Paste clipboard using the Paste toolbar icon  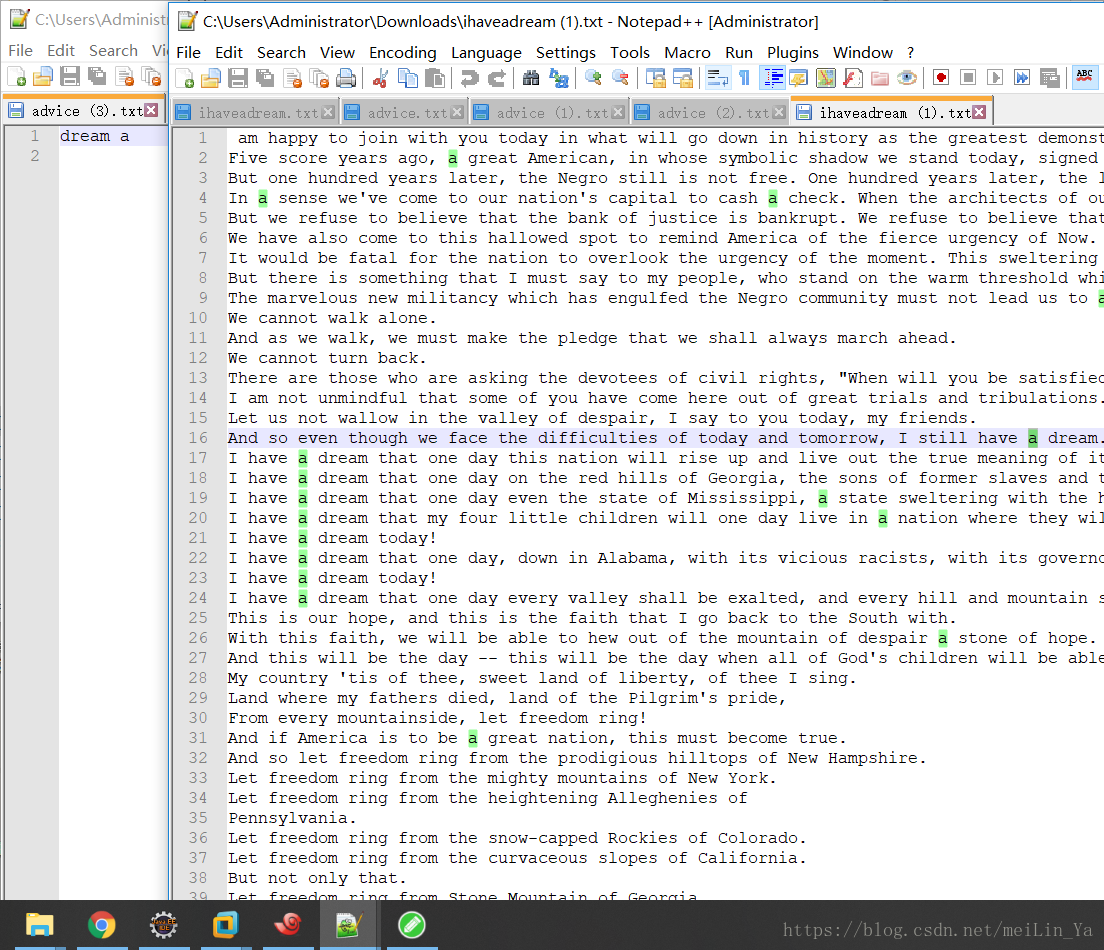click(x=435, y=78)
